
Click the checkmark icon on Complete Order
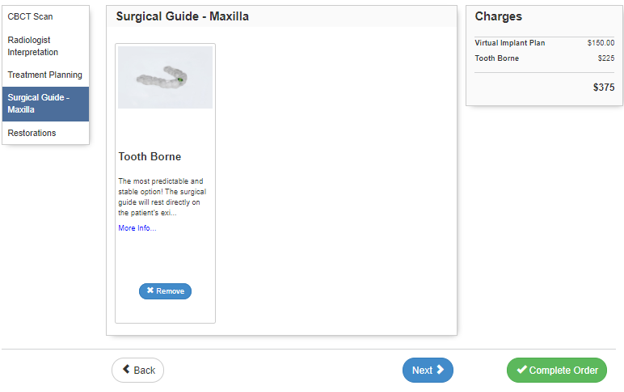point(522,369)
